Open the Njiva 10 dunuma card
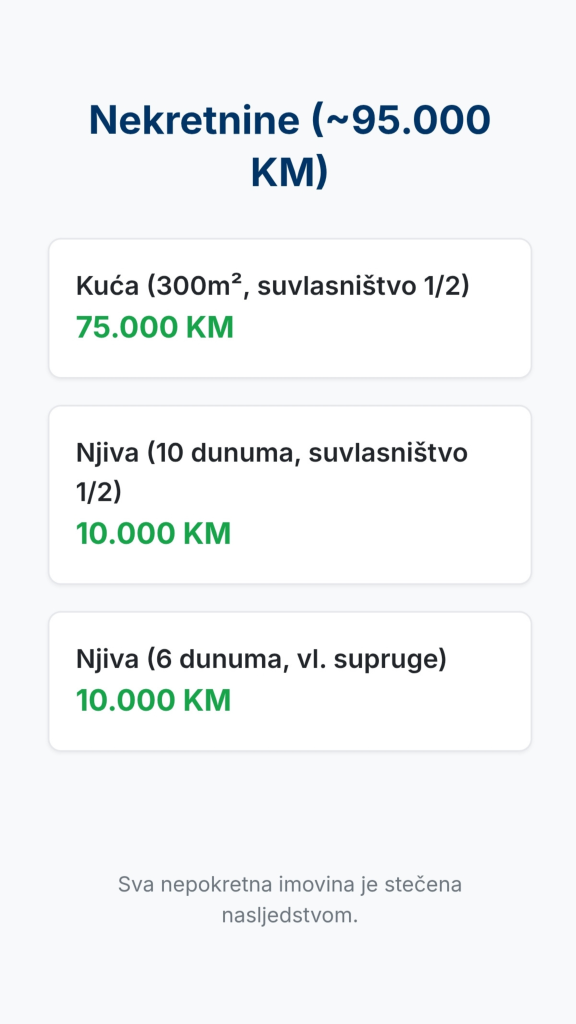The image size is (576, 1024). point(290,494)
